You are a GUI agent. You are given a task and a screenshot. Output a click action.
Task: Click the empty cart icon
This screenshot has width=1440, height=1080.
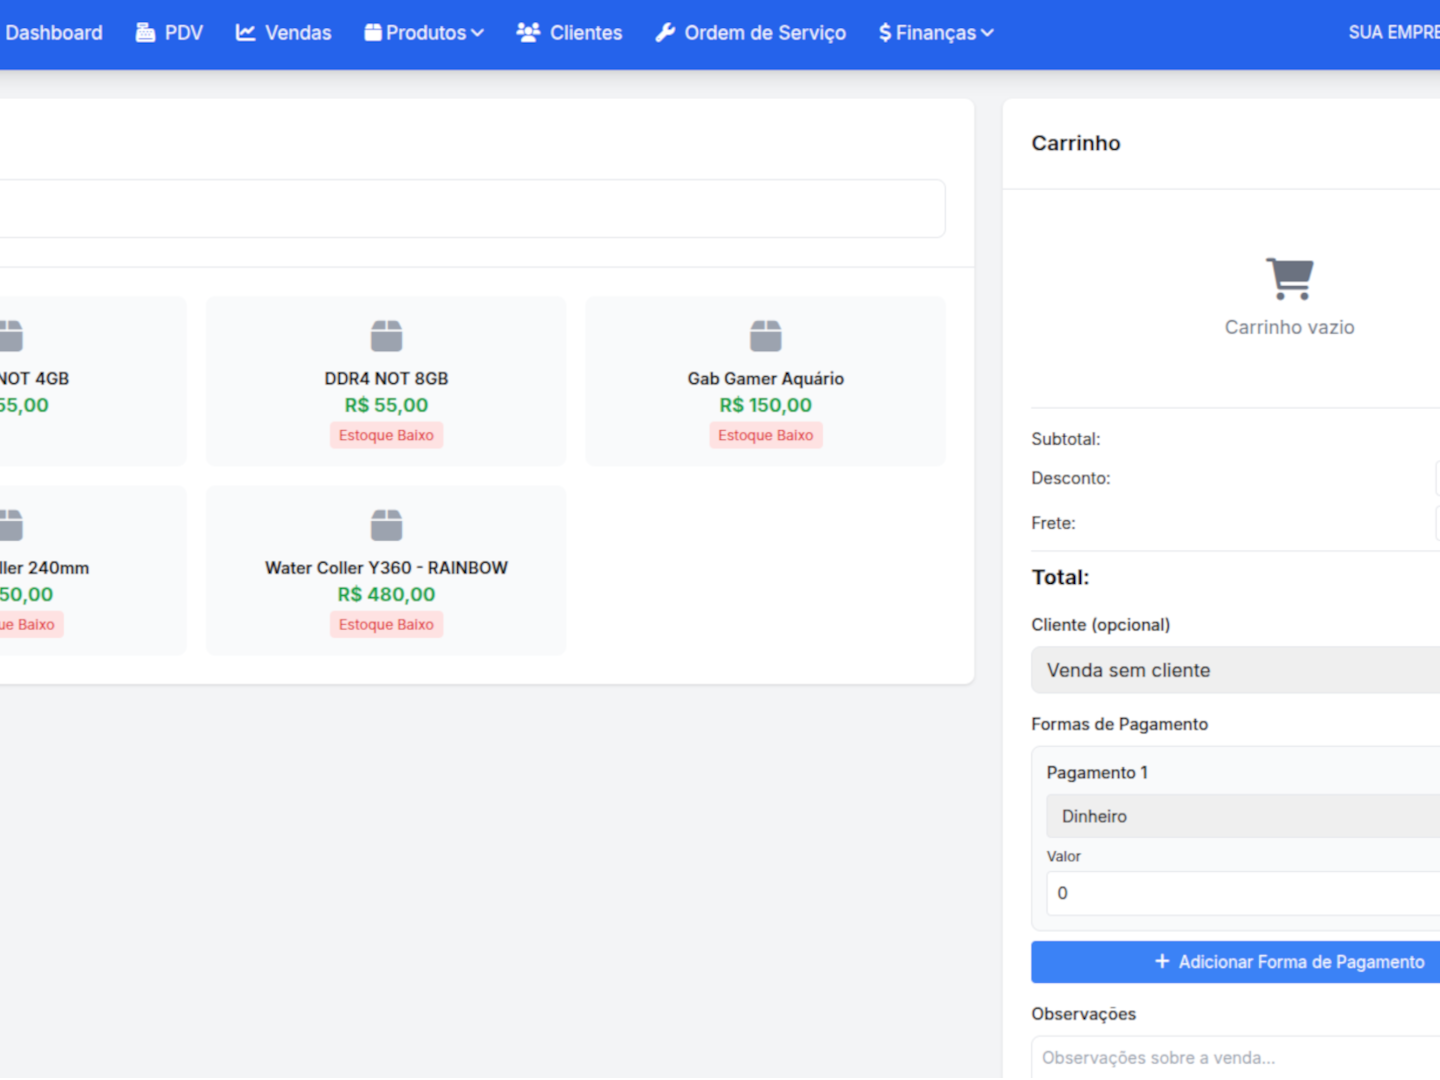pyautogui.click(x=1289, y=278)
